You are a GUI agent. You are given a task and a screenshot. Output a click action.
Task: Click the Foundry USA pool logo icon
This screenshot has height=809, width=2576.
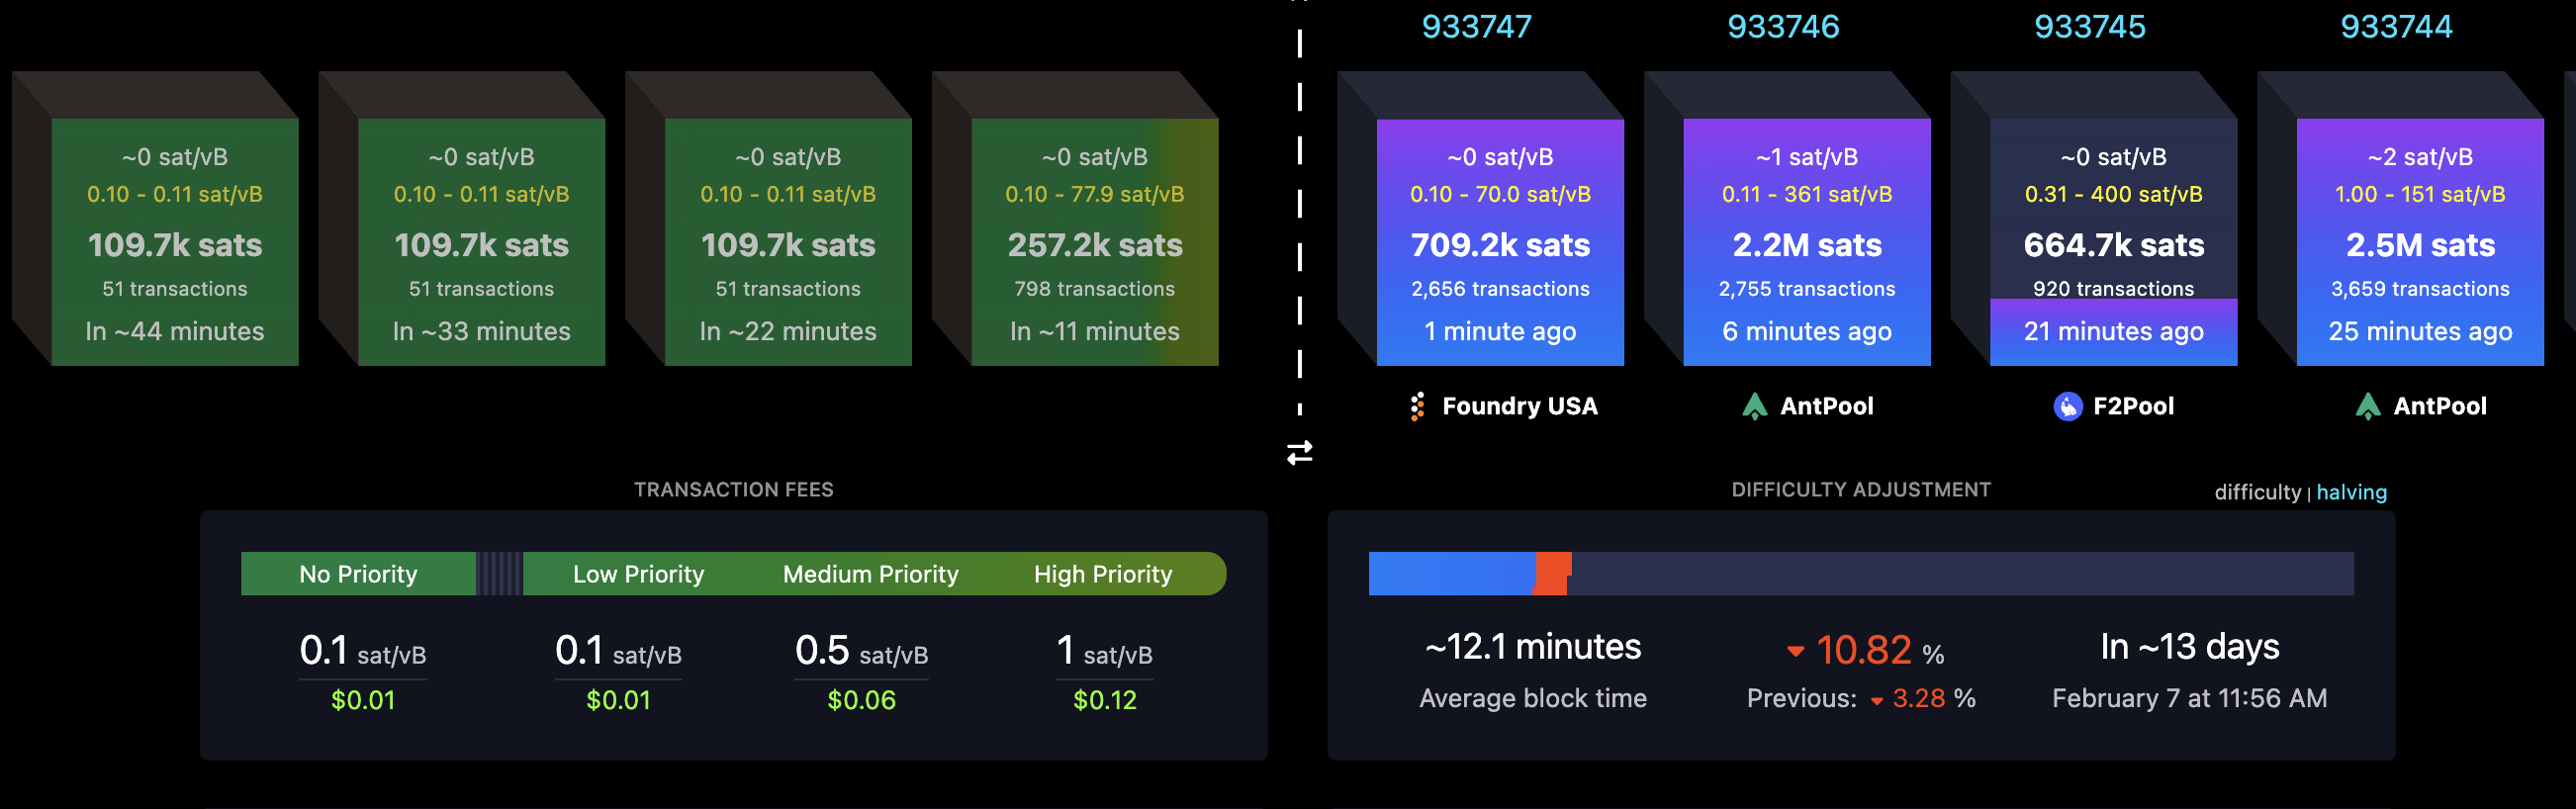[x=1417, y=406]
